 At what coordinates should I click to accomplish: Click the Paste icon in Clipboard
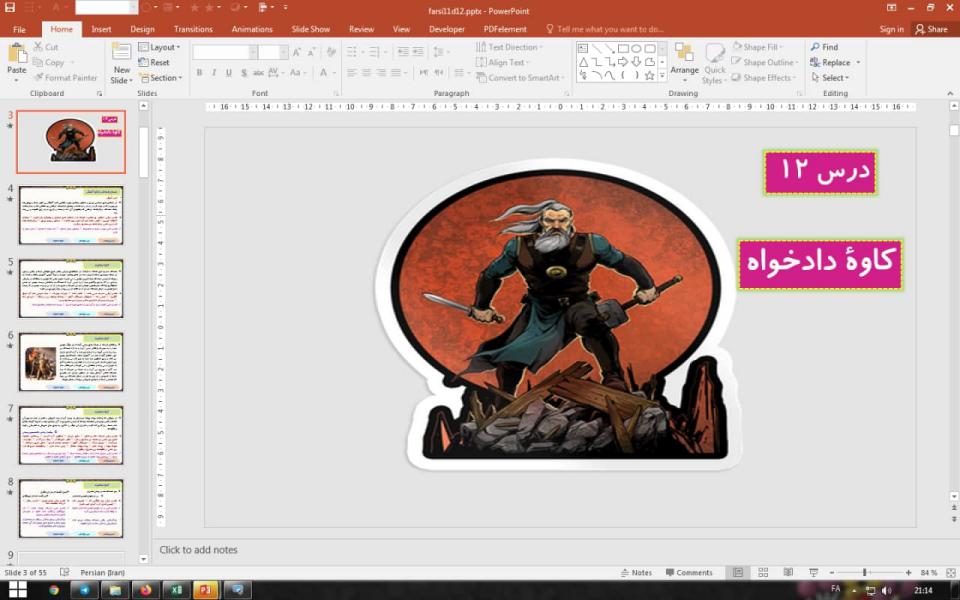pyautogui.click(x=17, y=54)
